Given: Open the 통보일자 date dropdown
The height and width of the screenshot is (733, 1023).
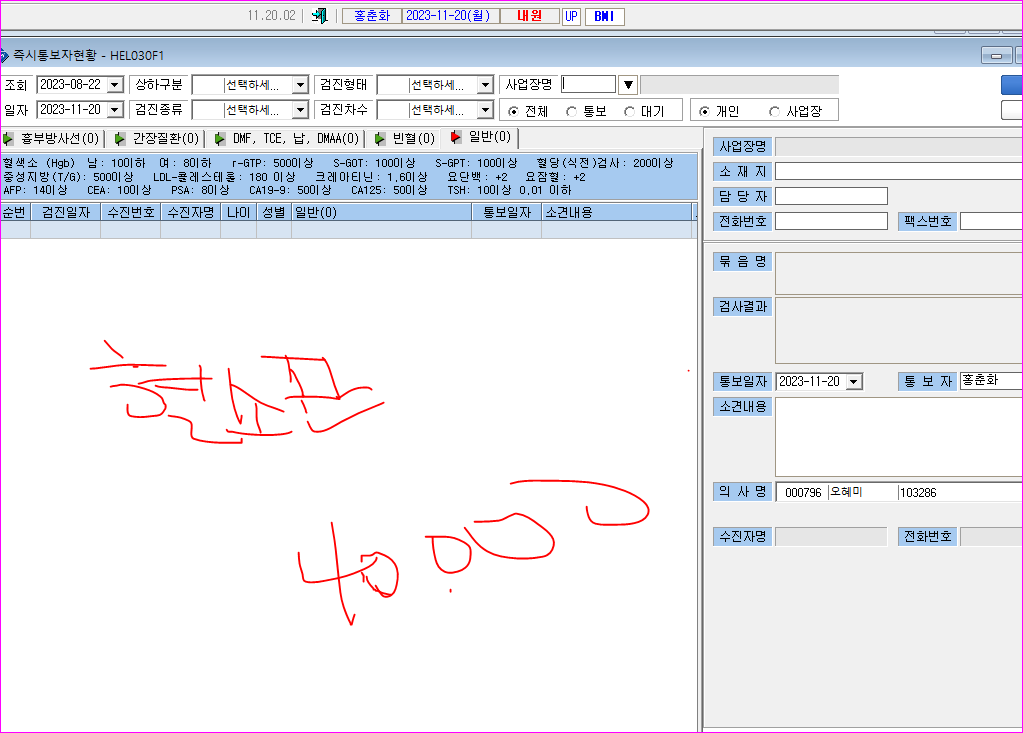Looking at the screenshot, I should point(854,381).
